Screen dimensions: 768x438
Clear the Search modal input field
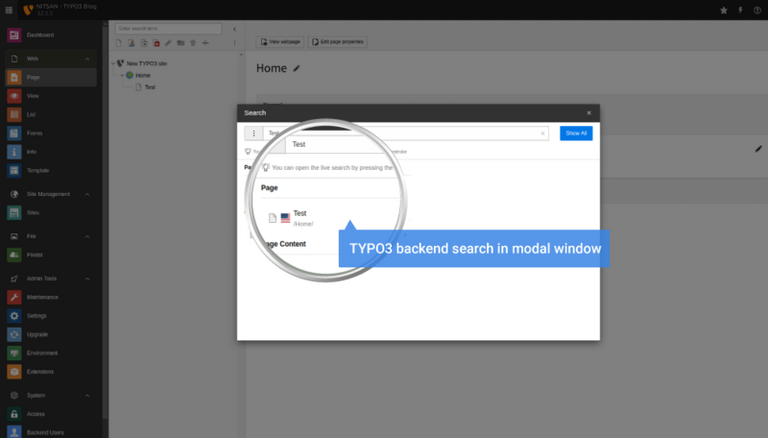(x=542, y=133)
